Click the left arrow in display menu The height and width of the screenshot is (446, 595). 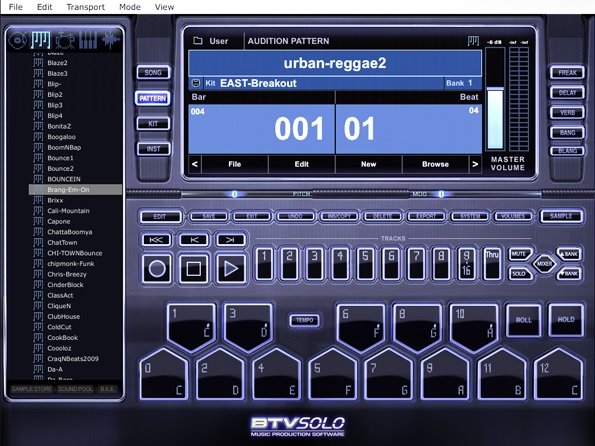pyautogui.click(x=195, y=164)
